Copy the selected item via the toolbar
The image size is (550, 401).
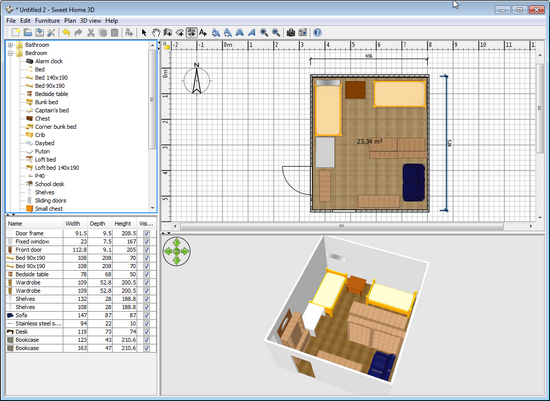pyautogui.click(x=103, y=33)
